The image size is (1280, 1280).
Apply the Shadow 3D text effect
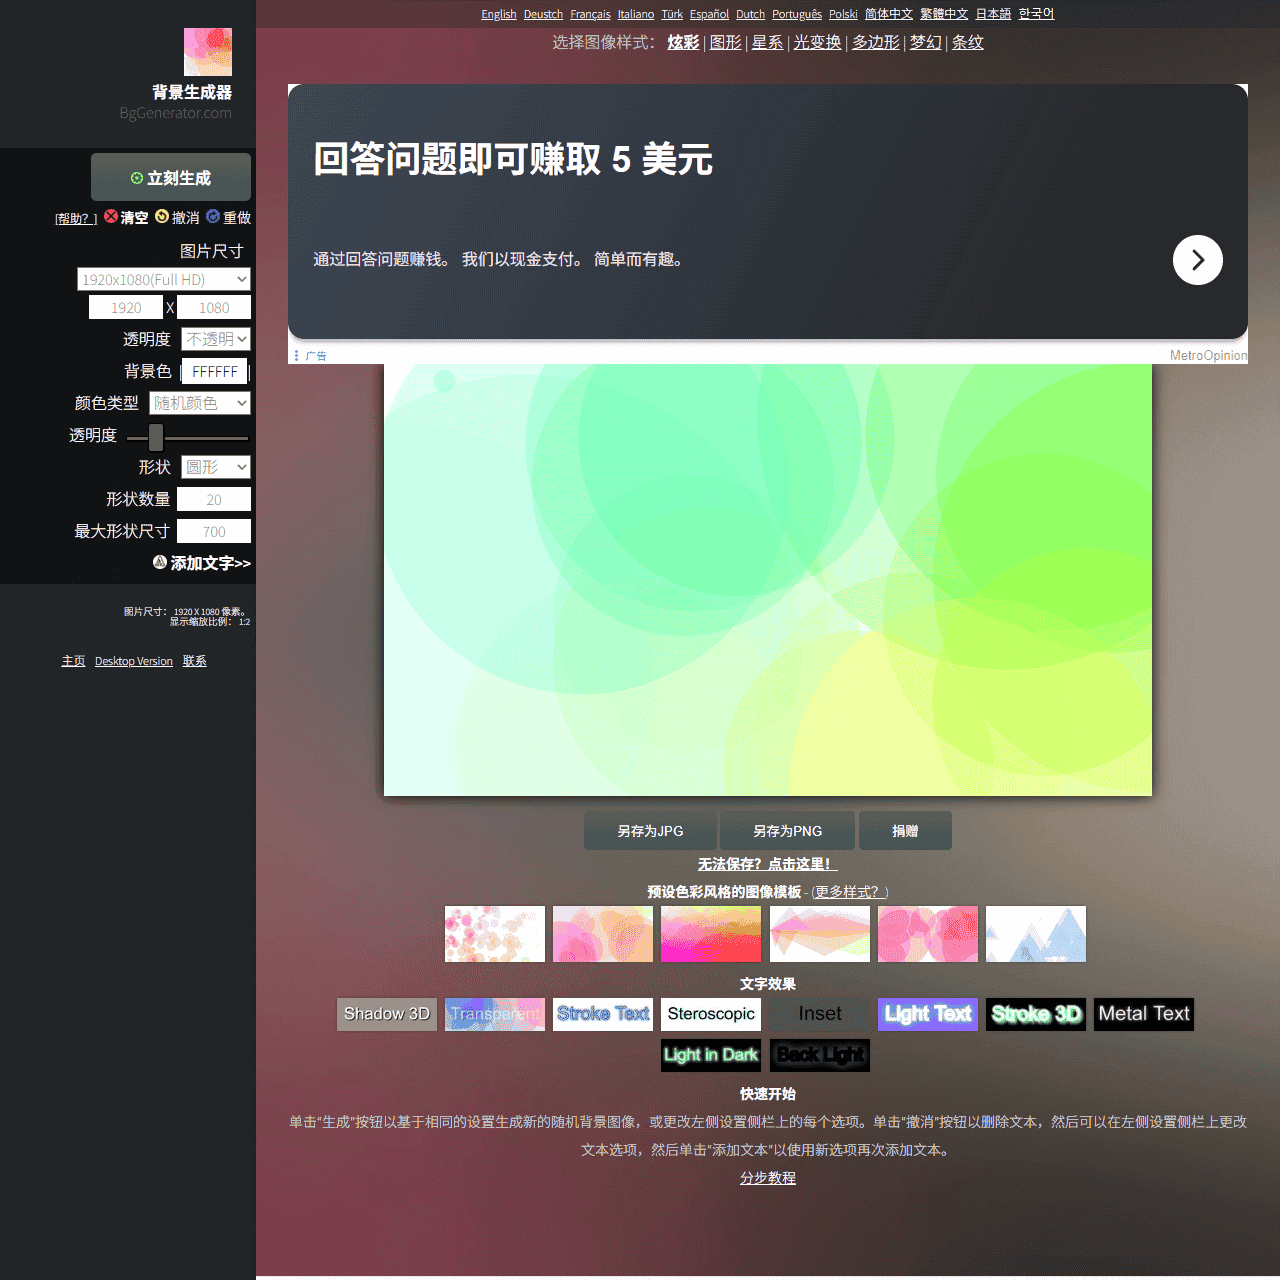(x=386, y=1014)
